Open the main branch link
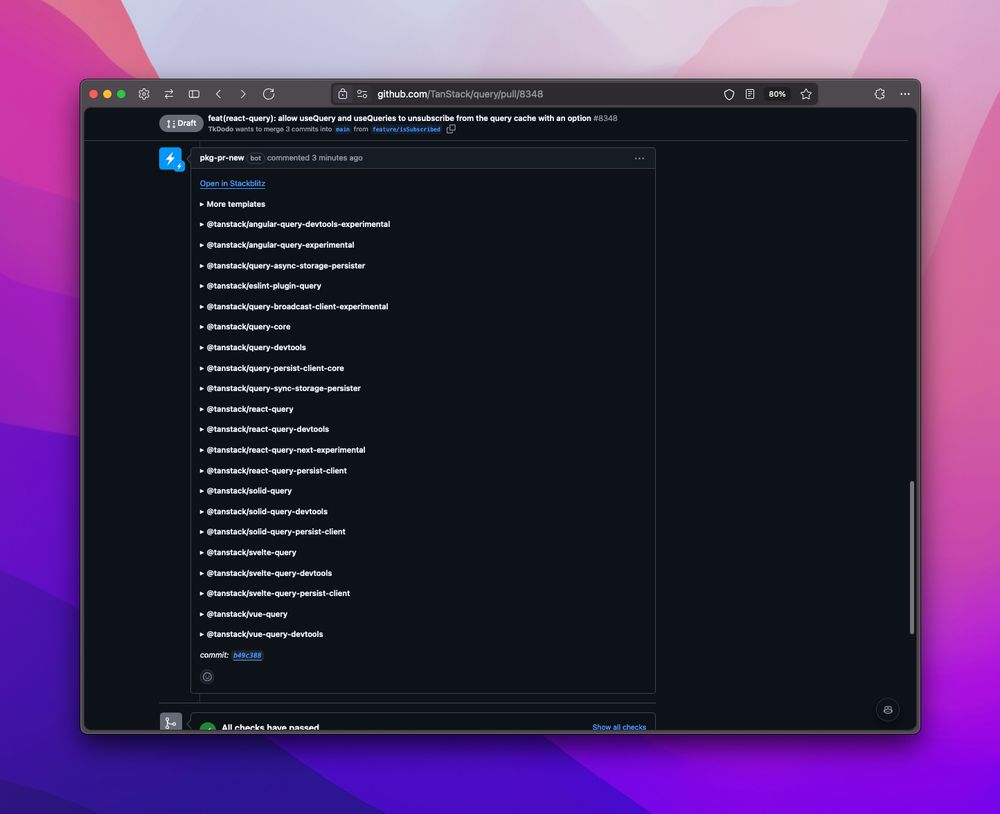 pyautogui.click(x=342, y=129)
